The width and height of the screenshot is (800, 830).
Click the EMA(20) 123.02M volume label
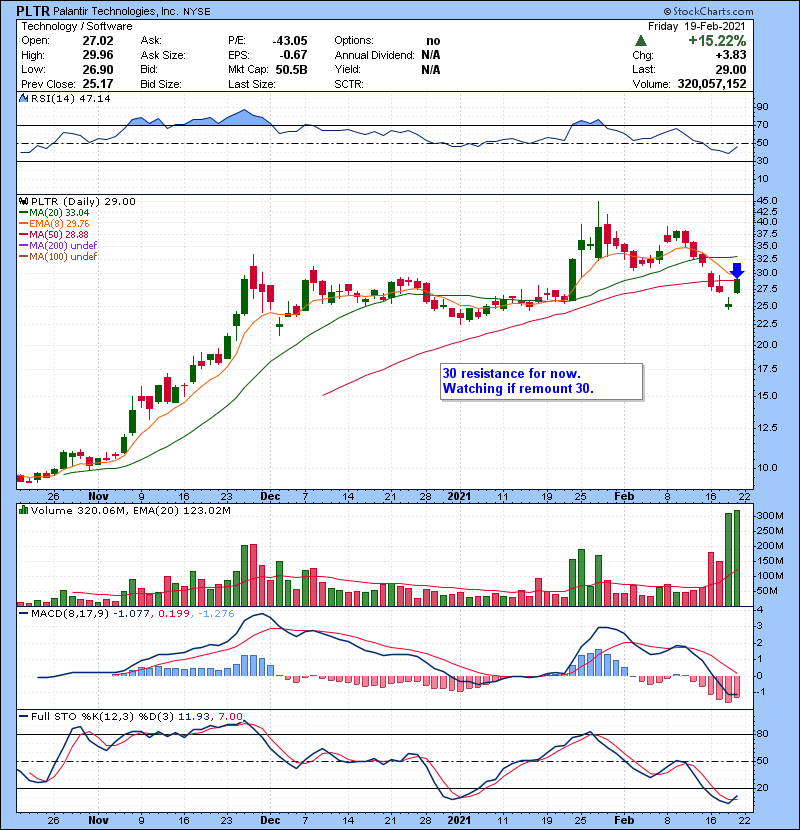182,511
